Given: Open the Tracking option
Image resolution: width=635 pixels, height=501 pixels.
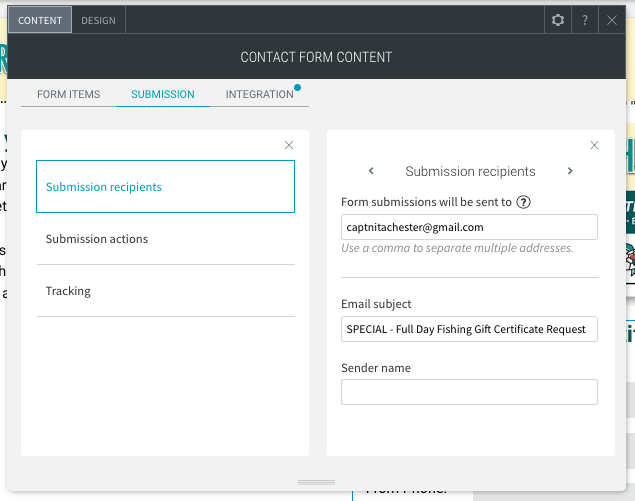Looking at the screenshot, I should coord(166,291).
